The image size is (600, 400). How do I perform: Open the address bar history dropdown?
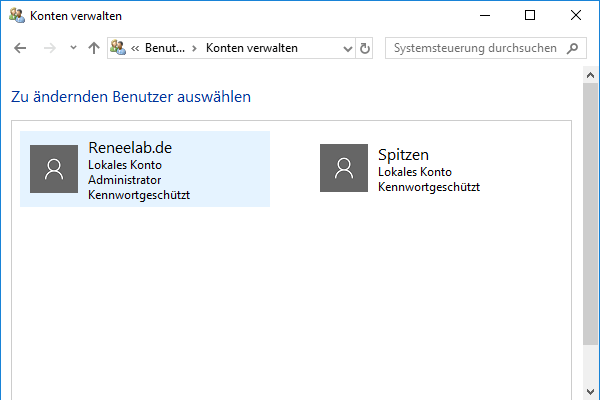pyautogui.click(x=347, y=49)
